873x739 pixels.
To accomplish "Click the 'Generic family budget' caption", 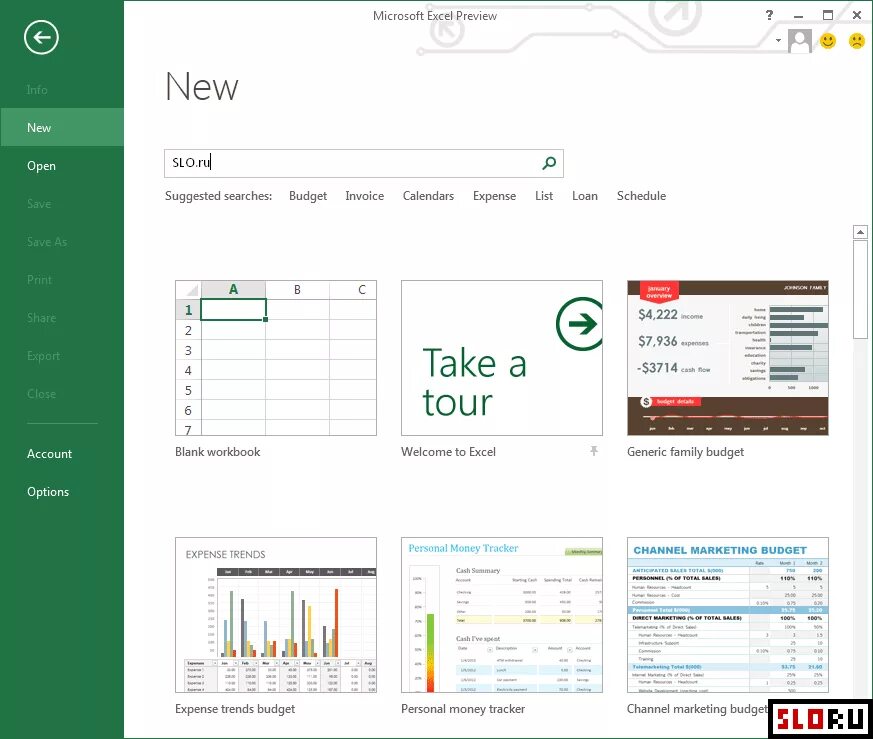I will 685,452.
